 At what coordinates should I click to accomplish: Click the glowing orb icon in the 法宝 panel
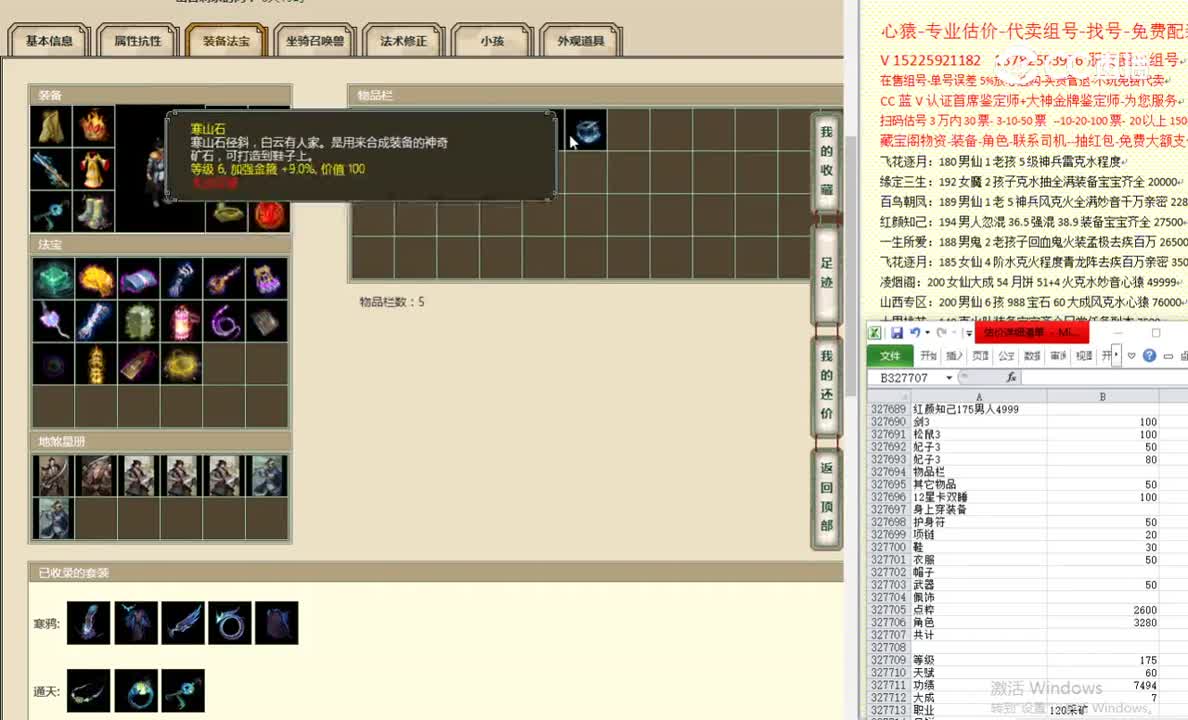click(180, 362)
